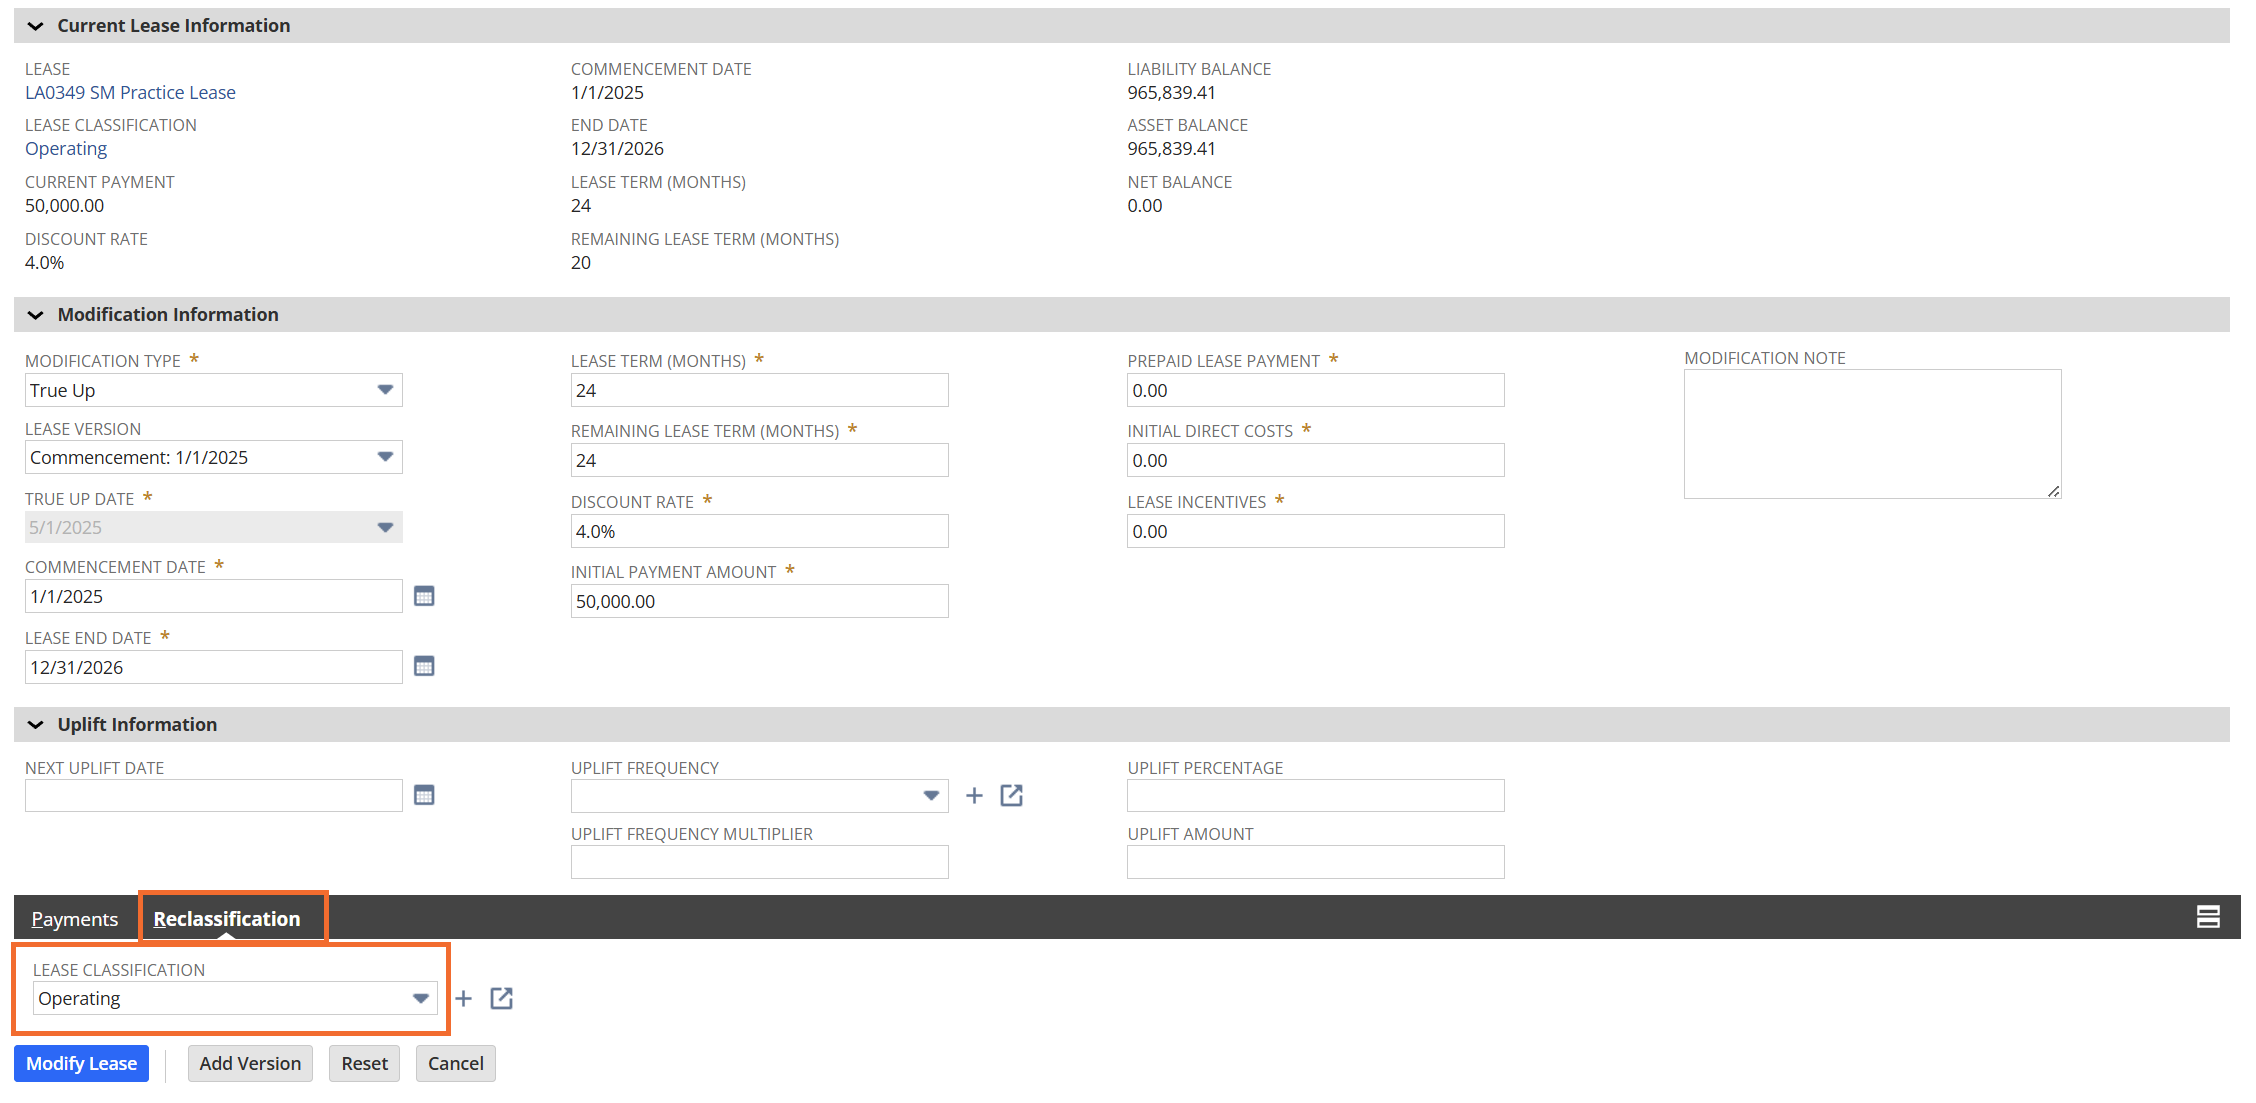This screenshot has width=2256, height=1103.
Task: Select current payment value 50,000.00
Action: click(x=65, y=205)
